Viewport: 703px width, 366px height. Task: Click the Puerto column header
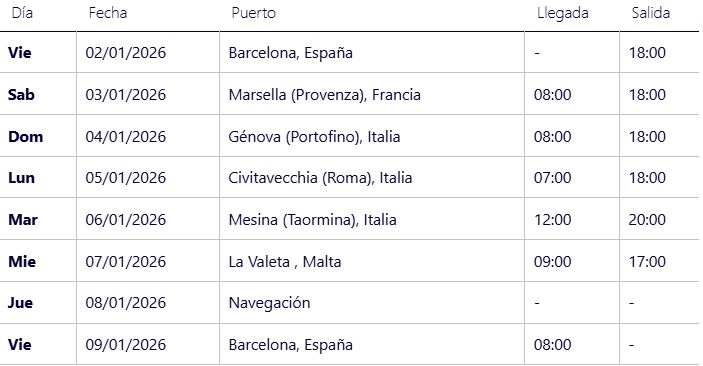(x=253, y=13)
